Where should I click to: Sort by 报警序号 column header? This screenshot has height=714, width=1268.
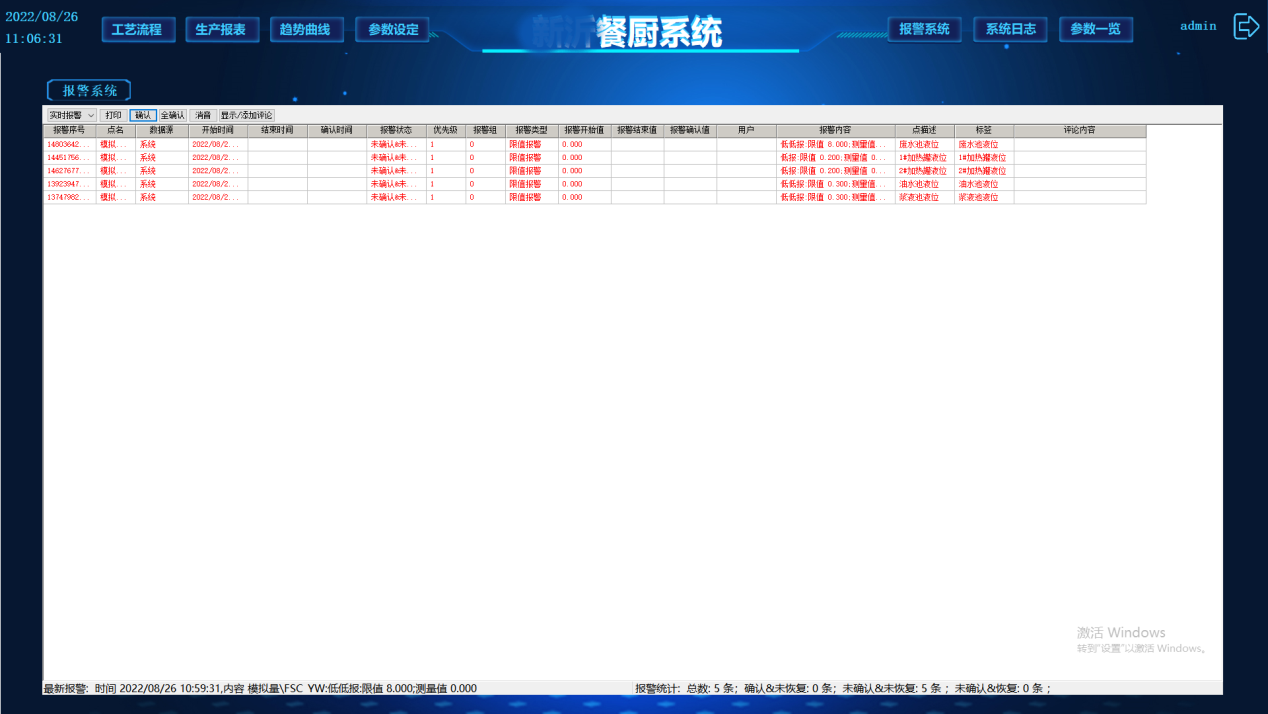pyautogui.click(x=69, y=131)
